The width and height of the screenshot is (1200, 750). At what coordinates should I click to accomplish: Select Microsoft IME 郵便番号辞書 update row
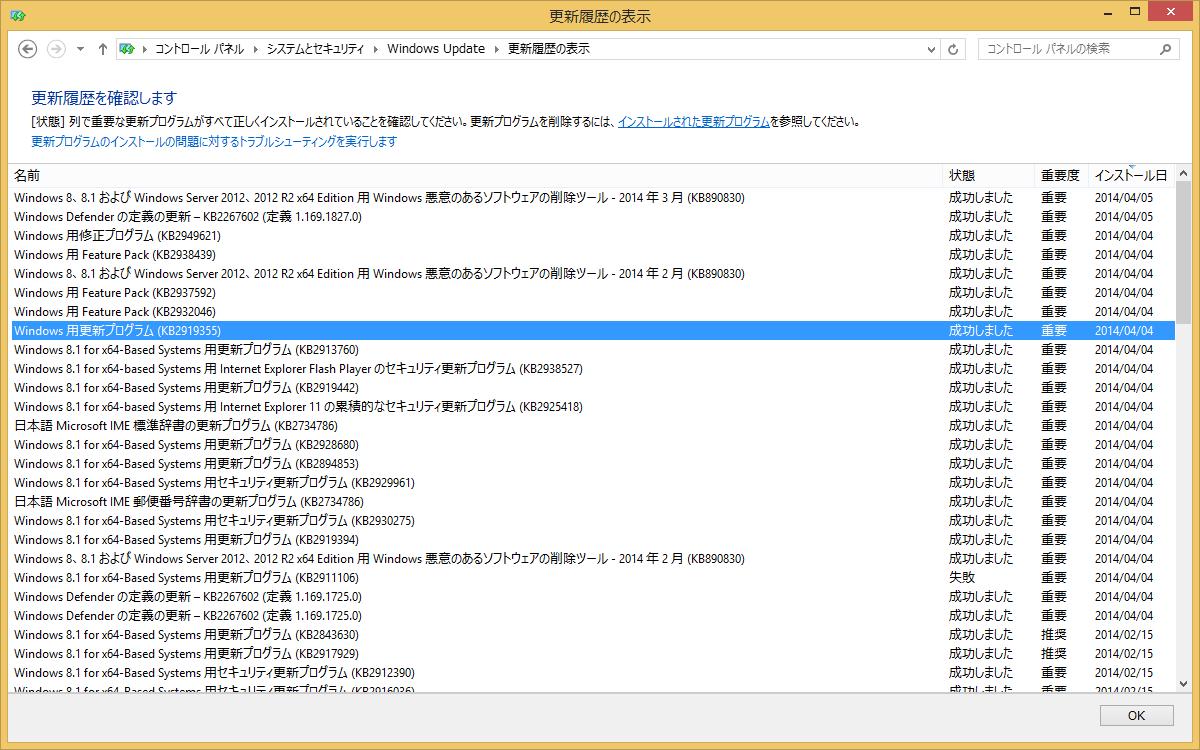click(593, 502)
